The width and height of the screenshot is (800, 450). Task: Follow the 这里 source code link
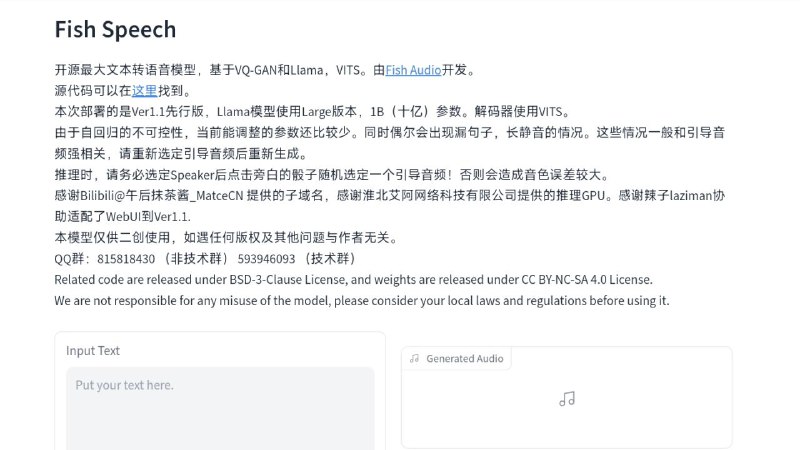(x=145, y=91)
